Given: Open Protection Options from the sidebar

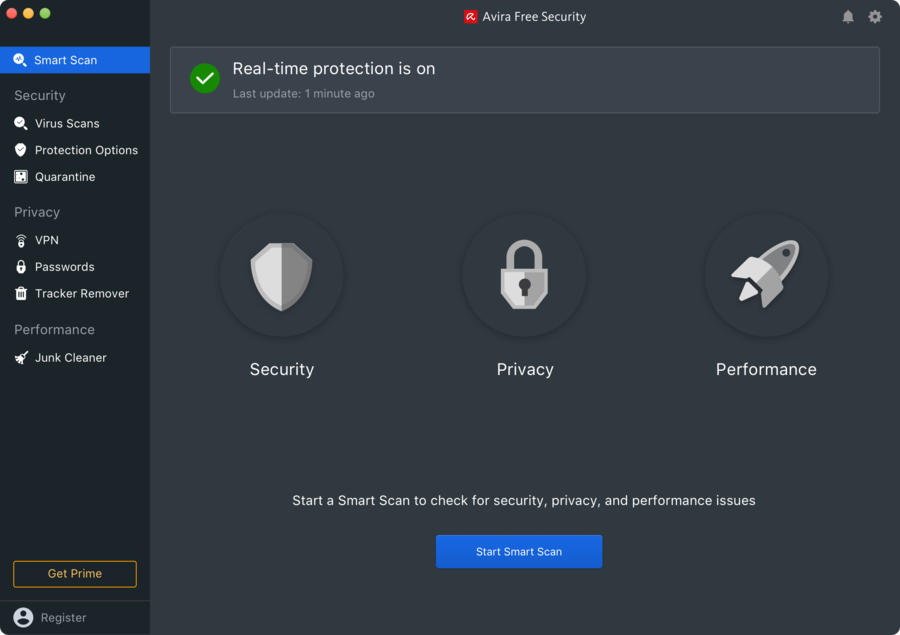Looking at the screenshot, I should (x=22, y=150).
